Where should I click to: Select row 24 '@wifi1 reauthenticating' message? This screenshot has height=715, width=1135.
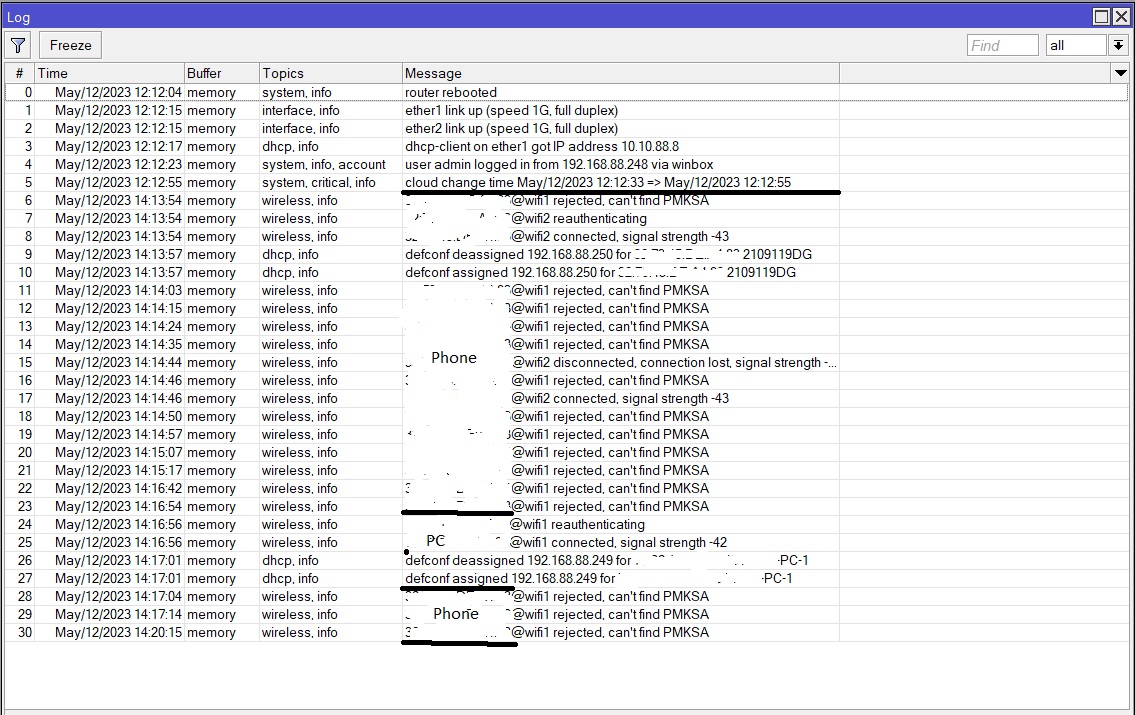pyautogui.click(x=566, y=525)
